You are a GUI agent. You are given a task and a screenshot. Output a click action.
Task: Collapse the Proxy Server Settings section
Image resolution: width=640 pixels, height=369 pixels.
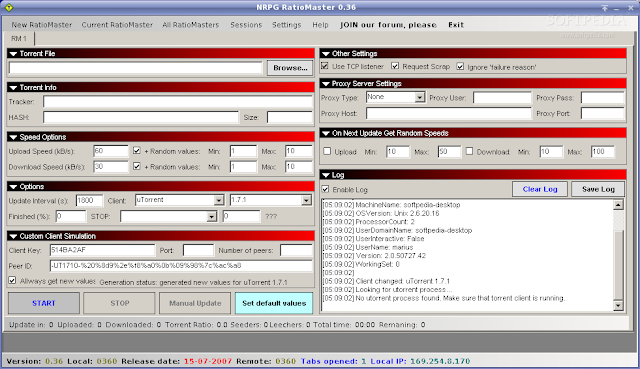pos(326,84)
